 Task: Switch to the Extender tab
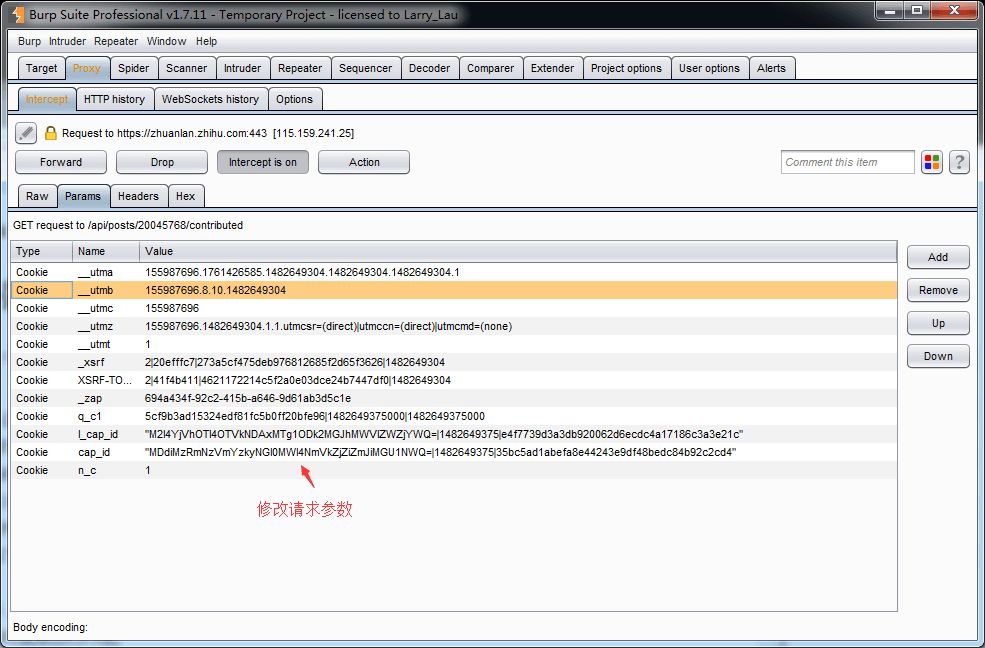(553, 68)
